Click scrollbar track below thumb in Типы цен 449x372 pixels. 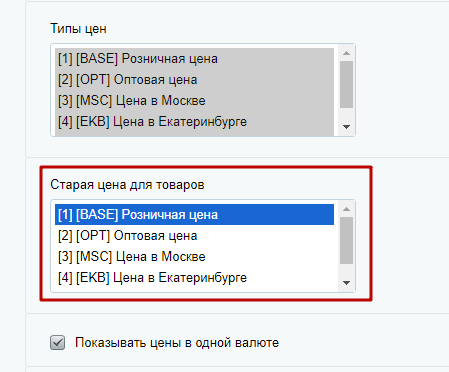[346, 114]
